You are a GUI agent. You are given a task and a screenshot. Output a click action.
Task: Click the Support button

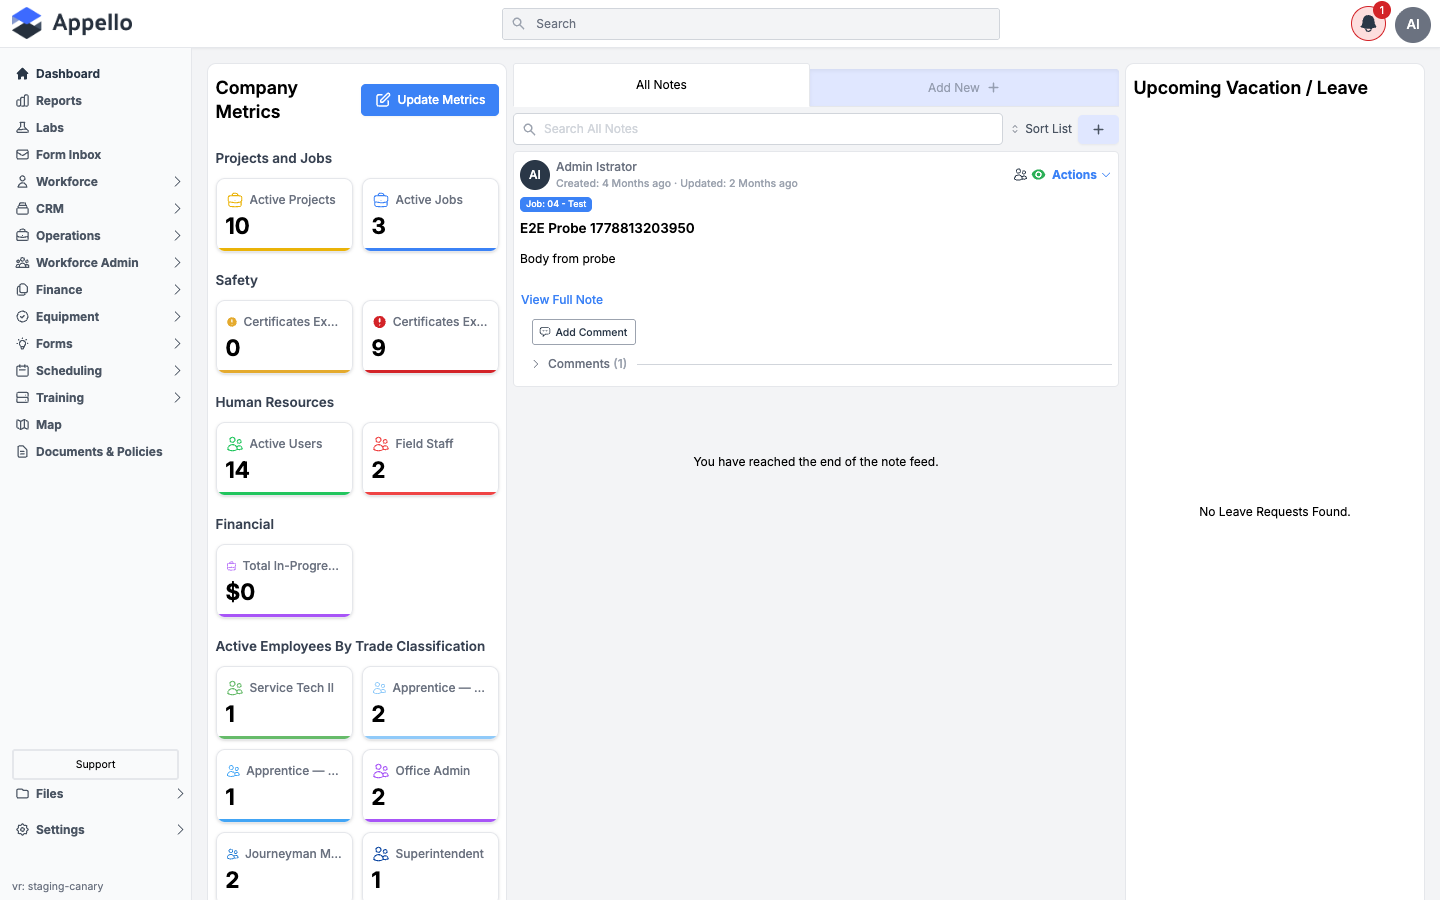(95, 764)
